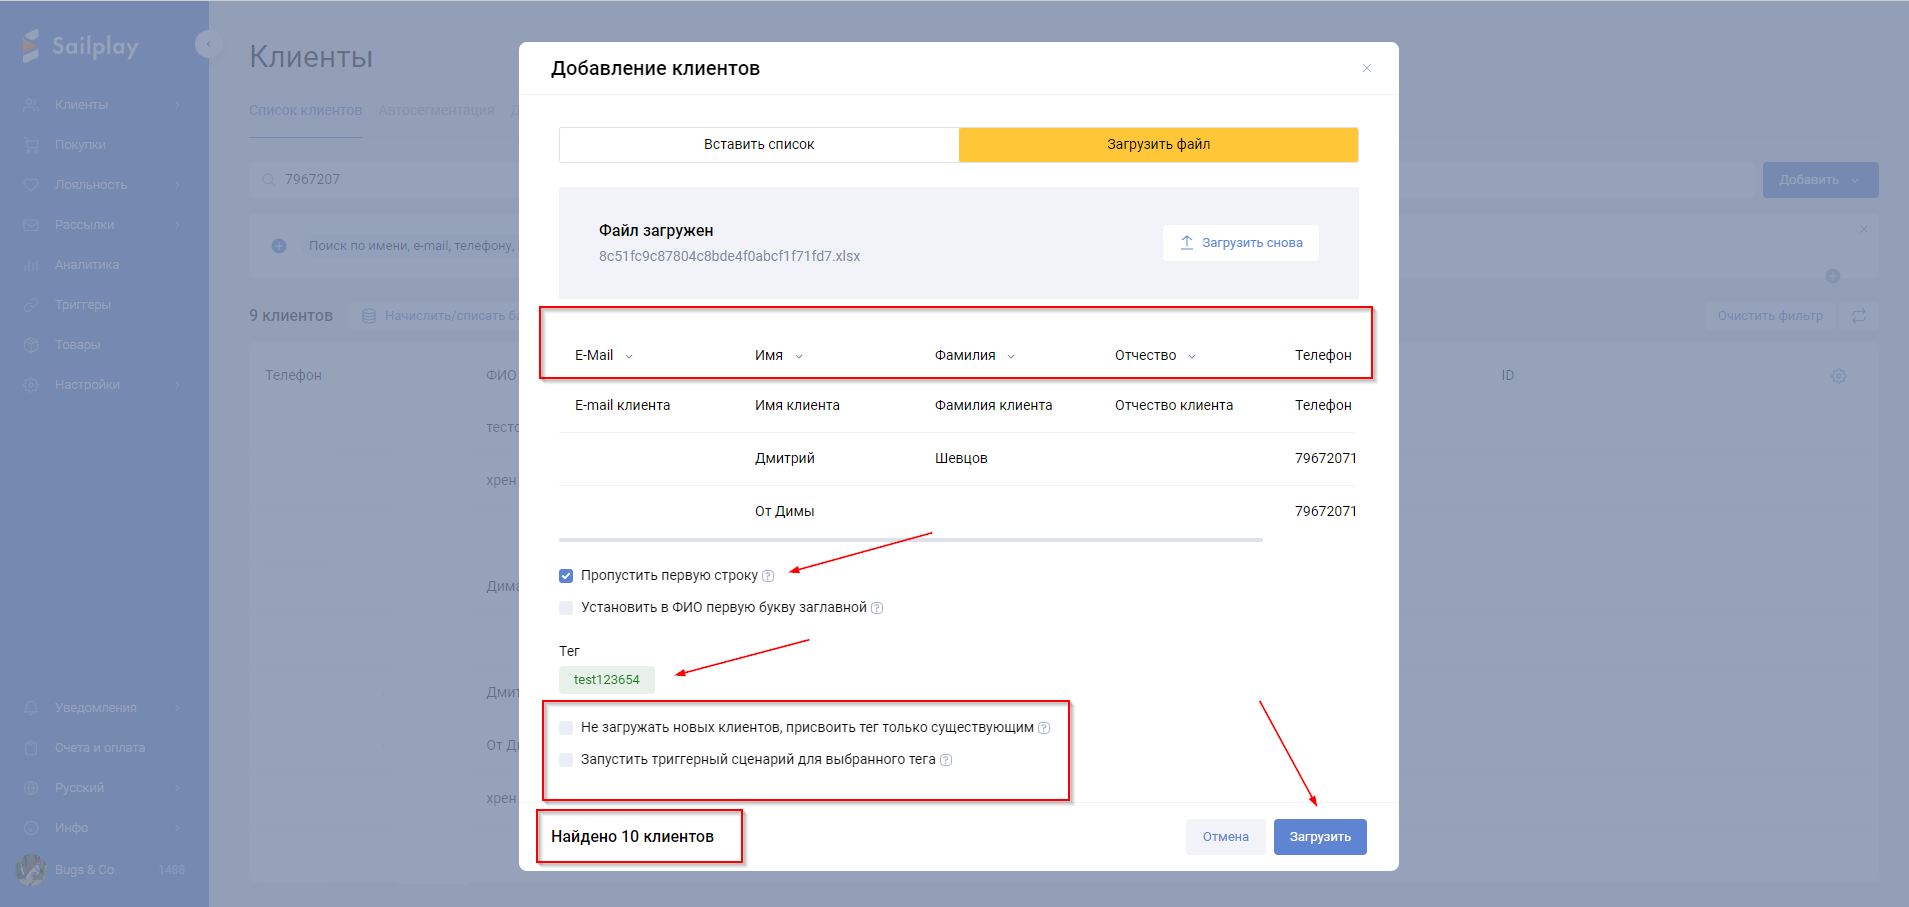This screenshot has width=1909, height=907.
Task: Select the 'Загрузить файл' tab
Action: click(1158, 145)
